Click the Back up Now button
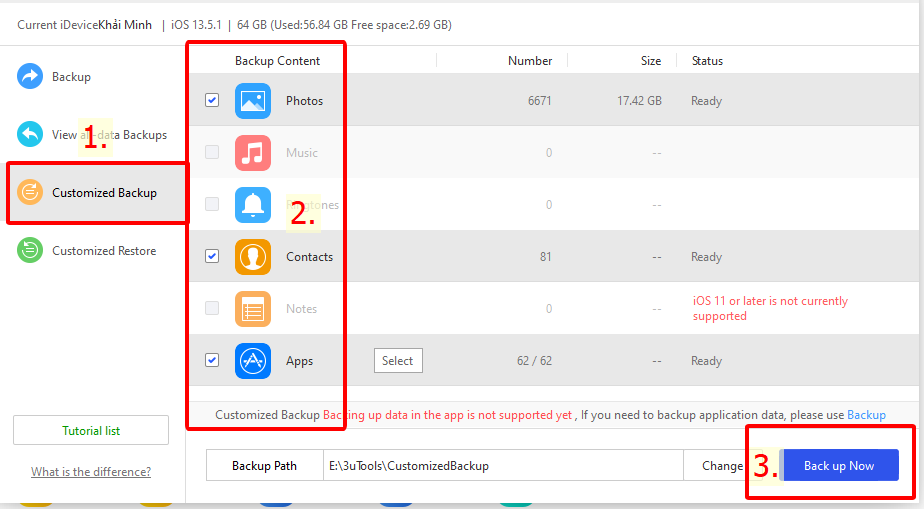This screenshot has width=924, height=509. (839, 465)
